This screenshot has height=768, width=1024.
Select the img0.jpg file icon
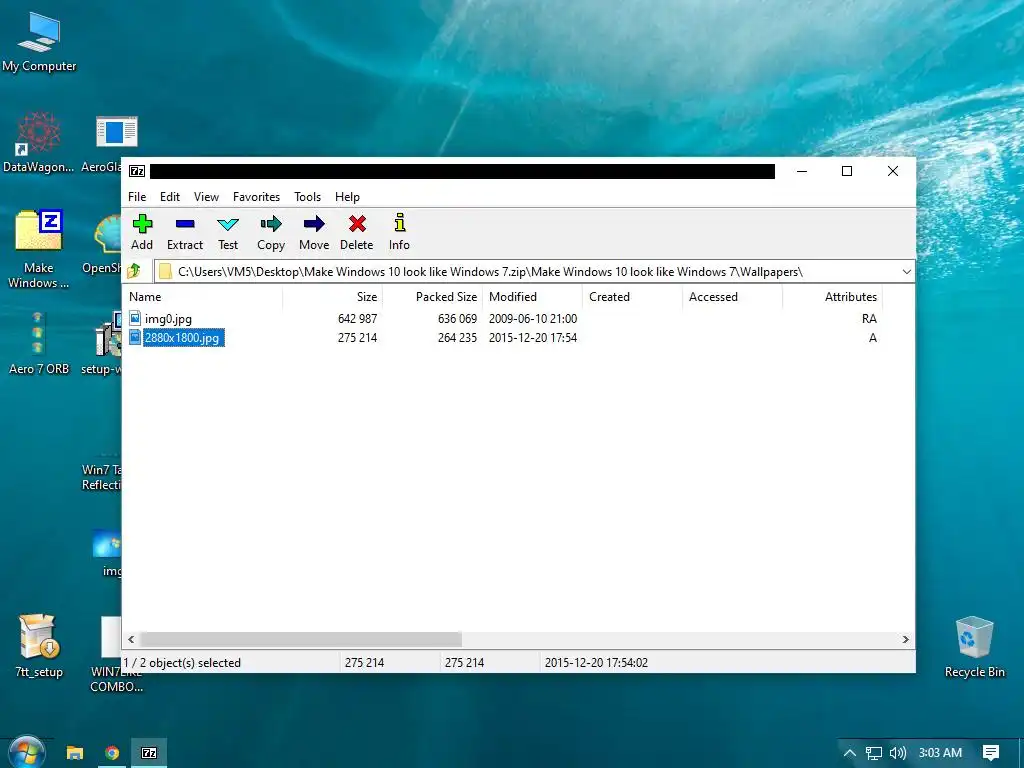tap(135, 319)
